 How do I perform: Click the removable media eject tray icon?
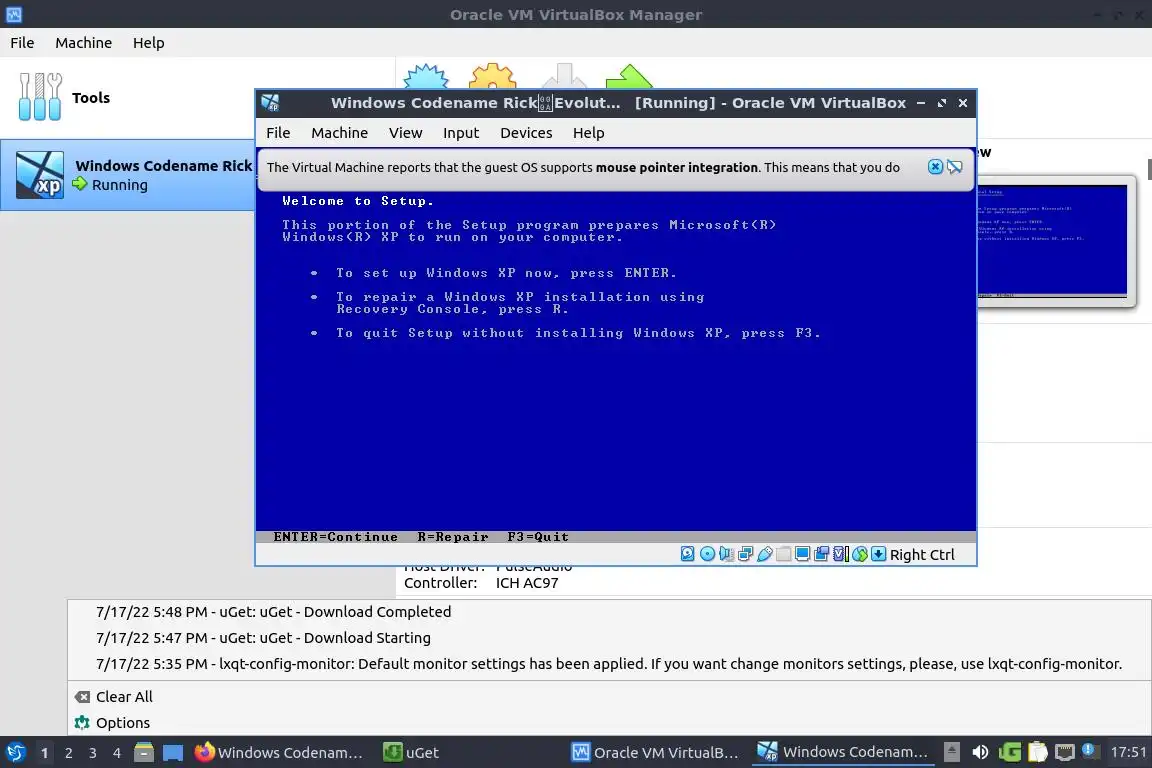tap(951, 752)
